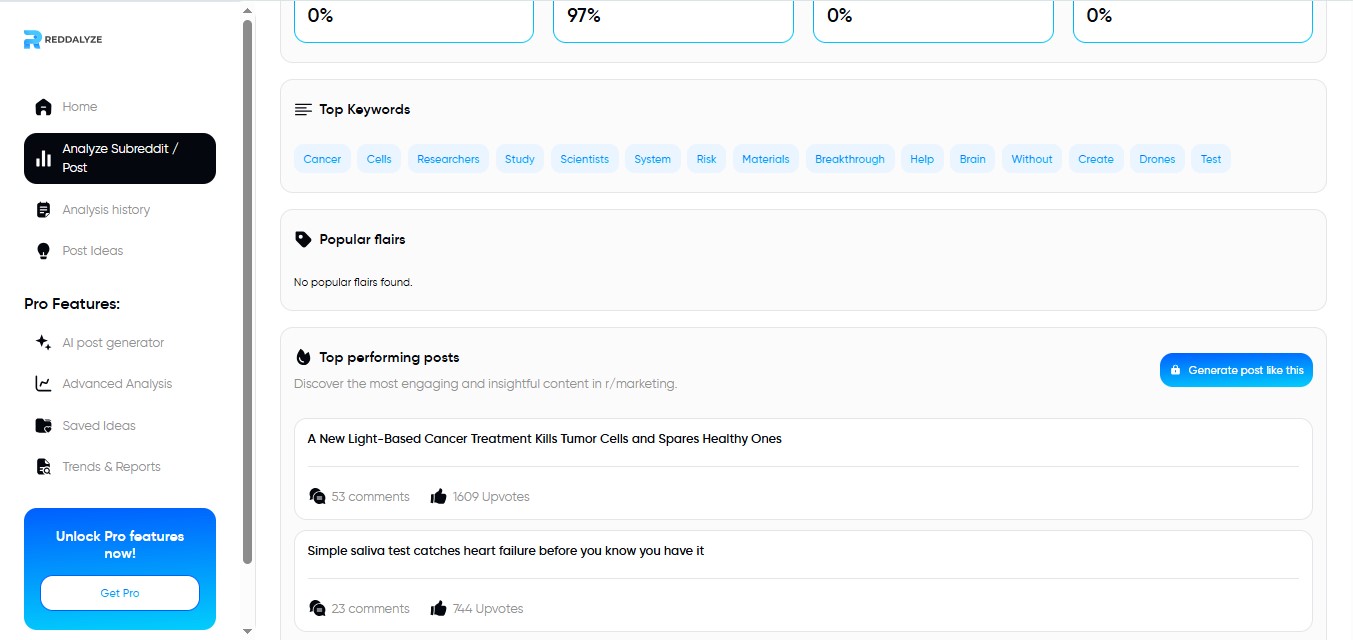
Task: Select the Home icon in the sidebar
Action: (x=44, y=106)
